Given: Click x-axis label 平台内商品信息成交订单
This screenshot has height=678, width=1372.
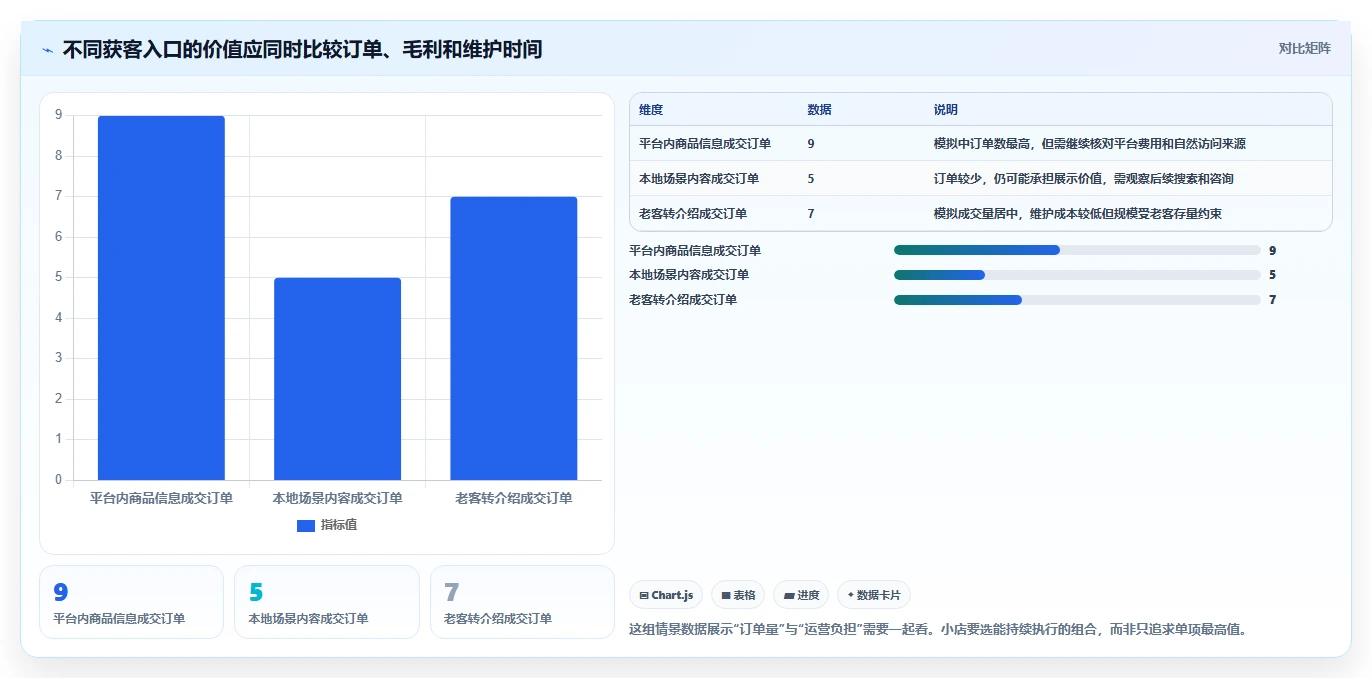Looking at the screenshot, I should [161, 497].
